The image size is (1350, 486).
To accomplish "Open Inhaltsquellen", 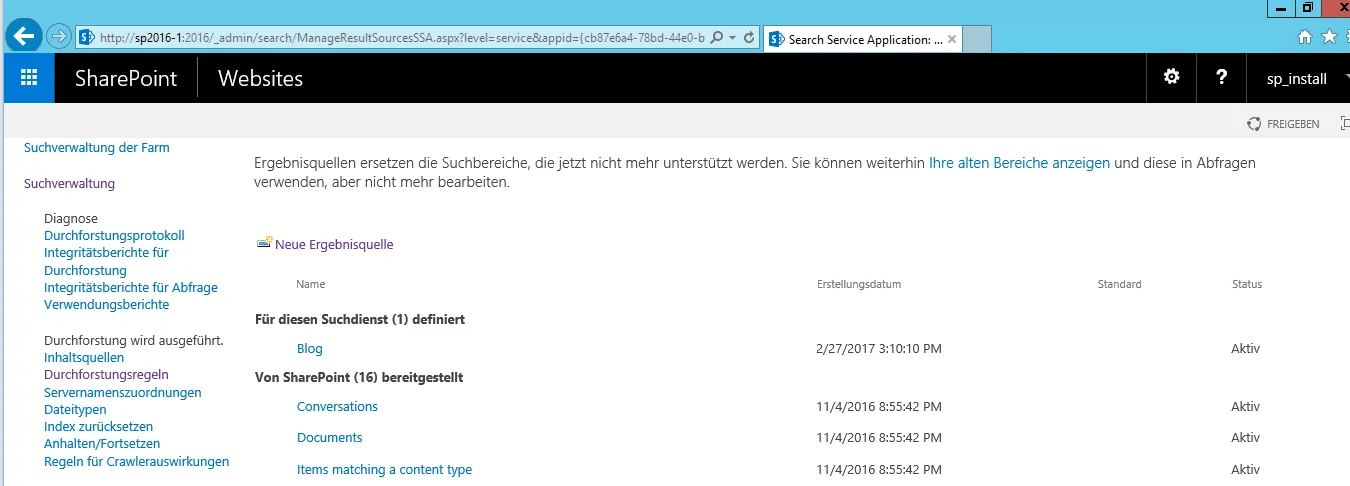I will tap(84, 357).
